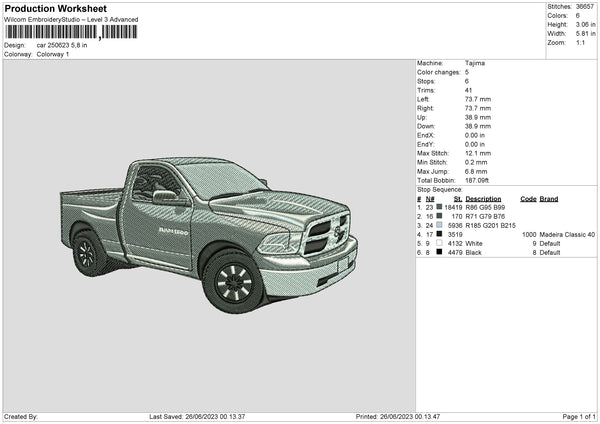Click the Width value 5.81 in
The height and width of the screenshot is (424, 600).
pyautogui.click(x=586, y=34)
